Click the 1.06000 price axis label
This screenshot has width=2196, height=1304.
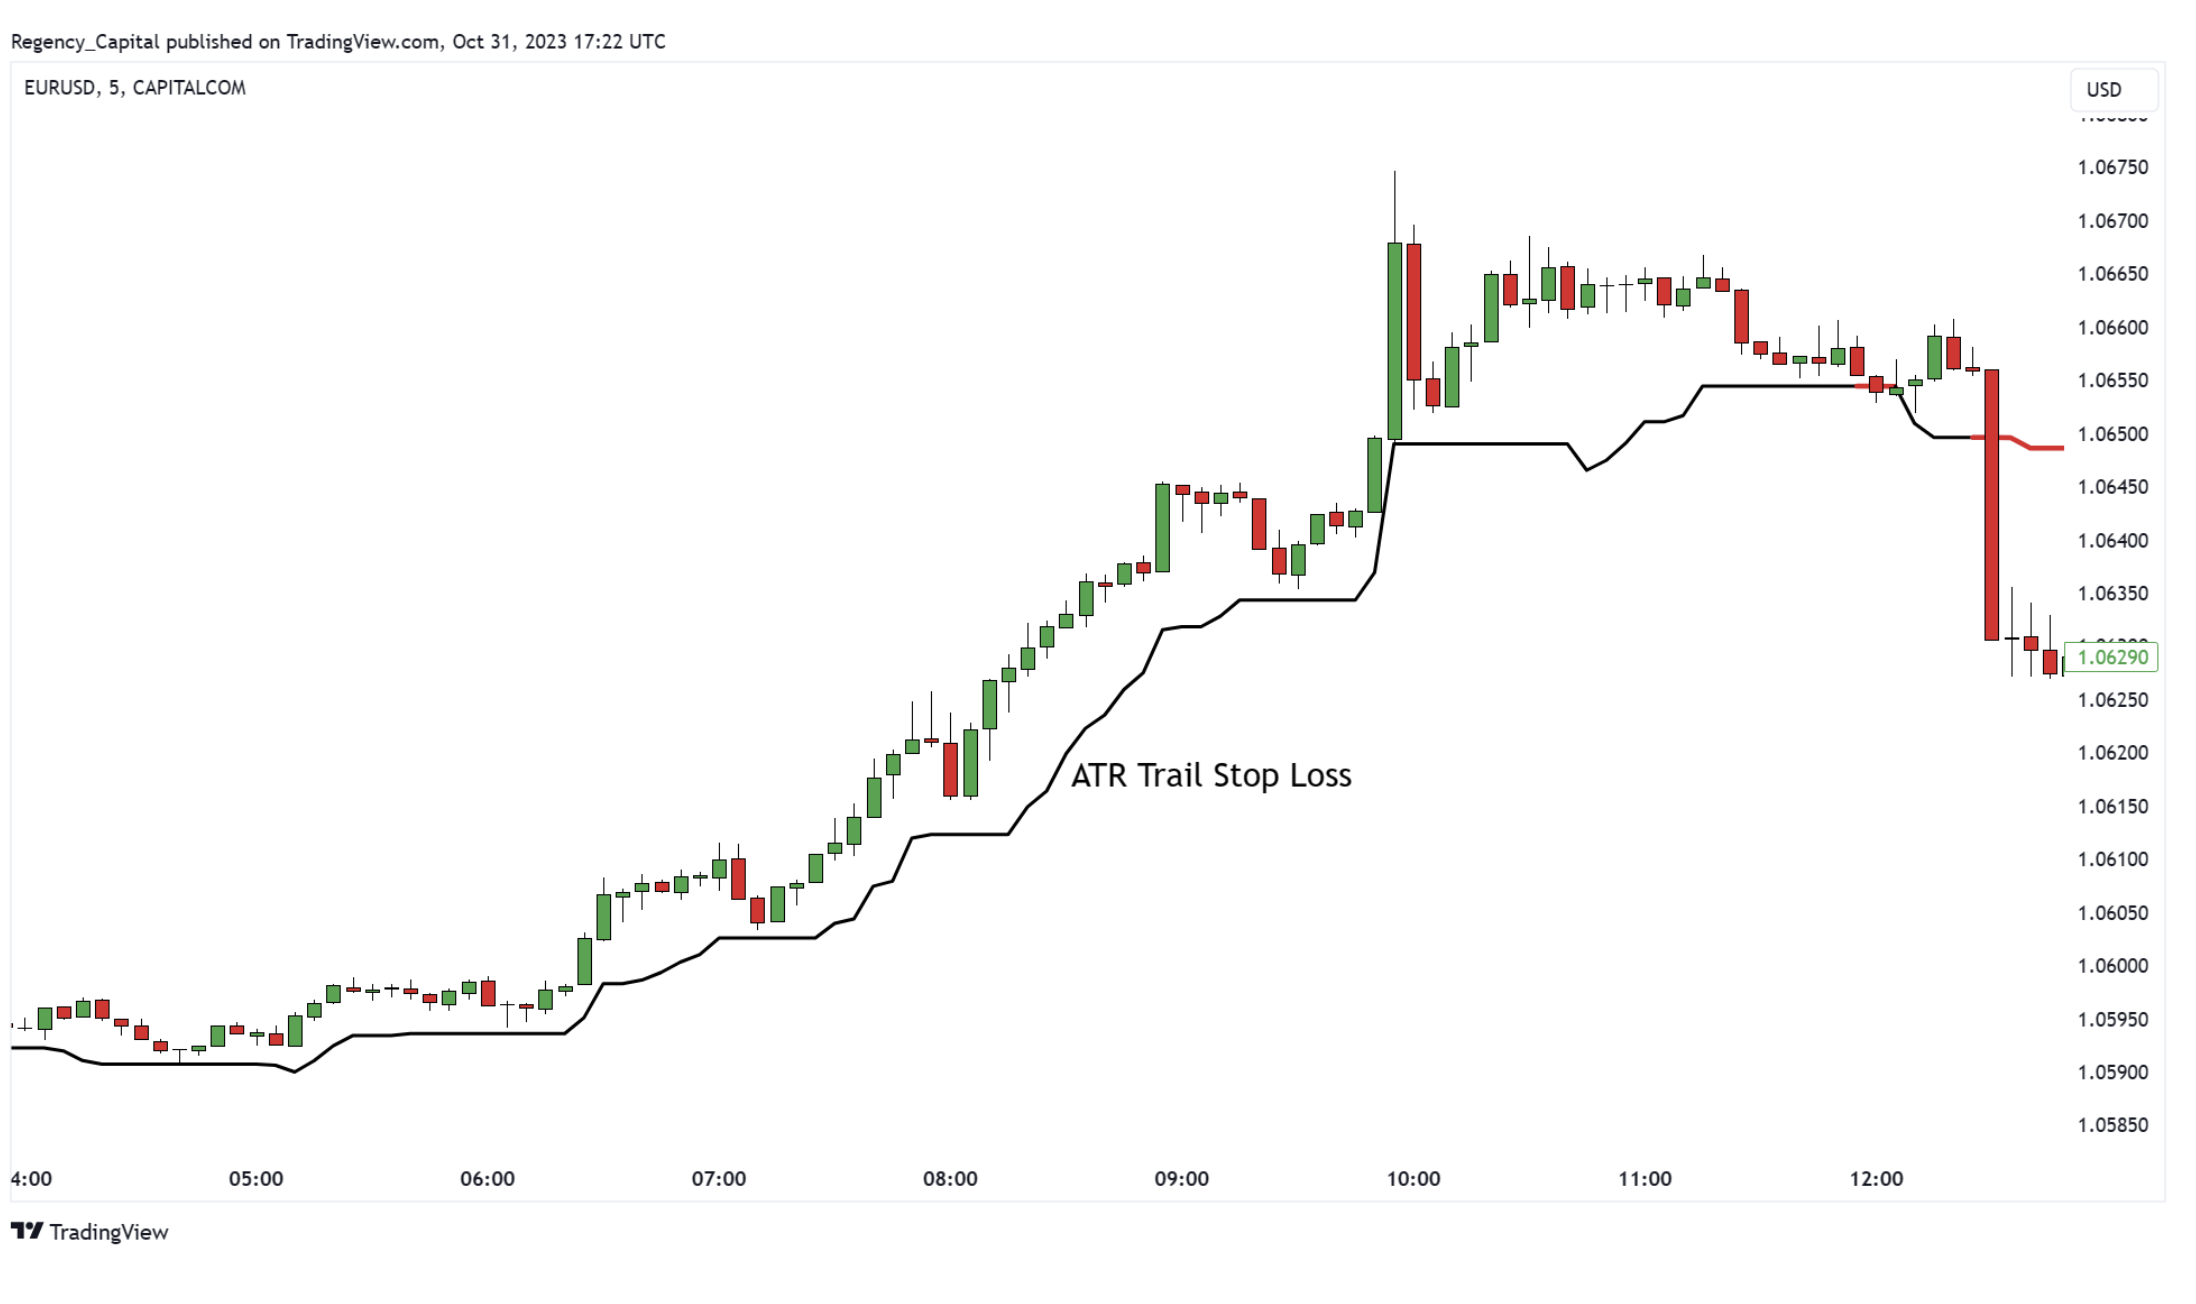point(2112,966)
